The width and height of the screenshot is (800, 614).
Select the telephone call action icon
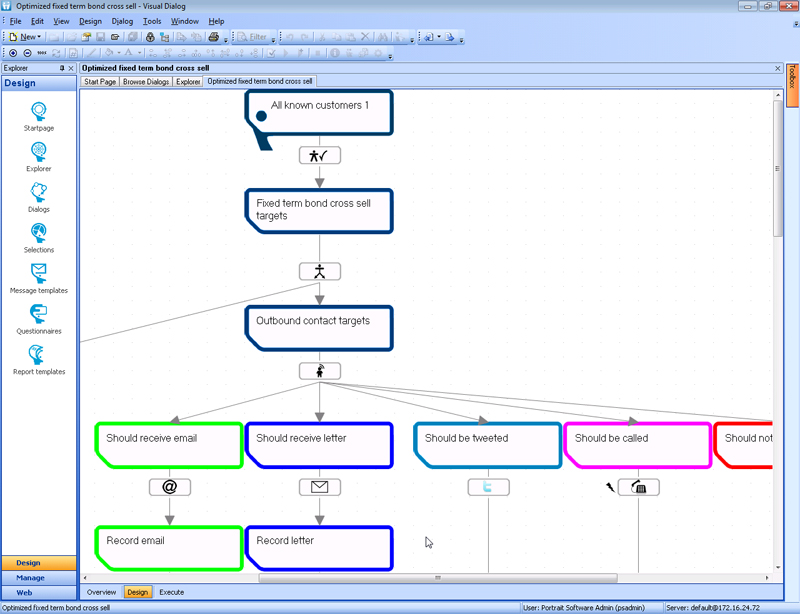(638, 487)
